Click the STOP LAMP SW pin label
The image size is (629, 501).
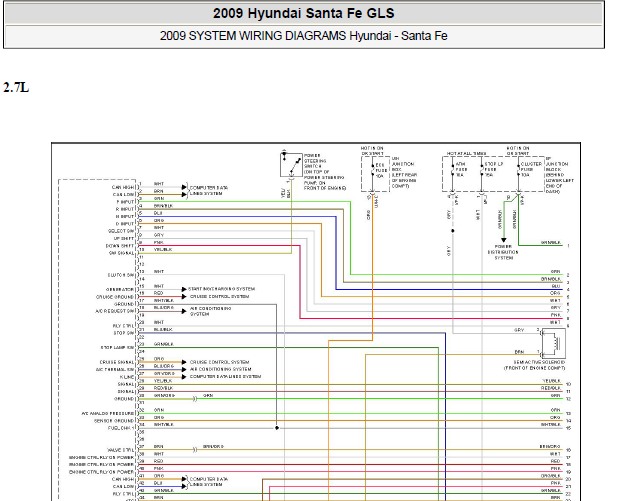118,347
